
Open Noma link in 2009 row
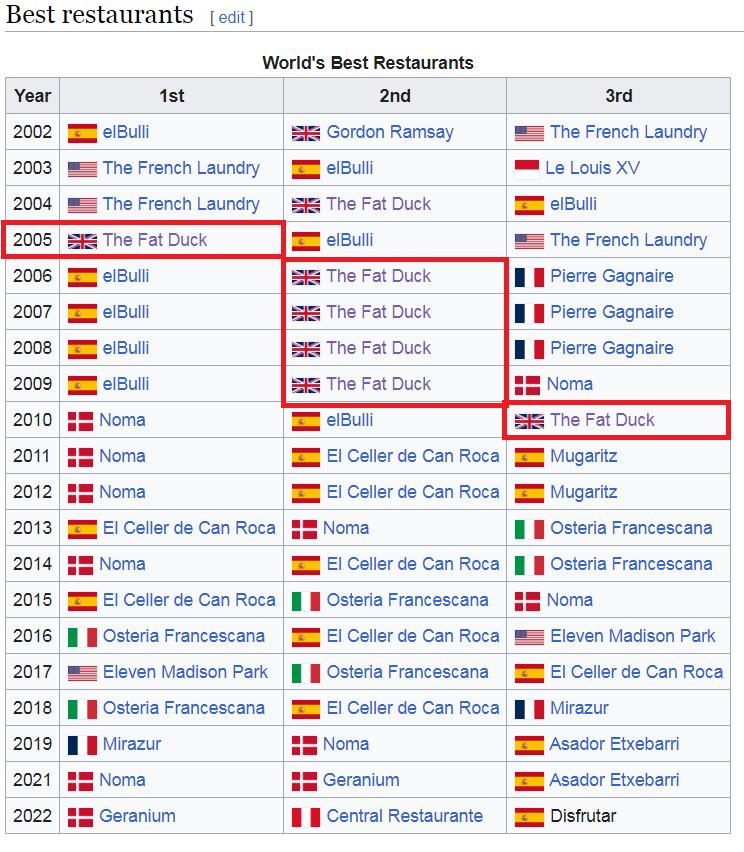[x=570, y=384]
